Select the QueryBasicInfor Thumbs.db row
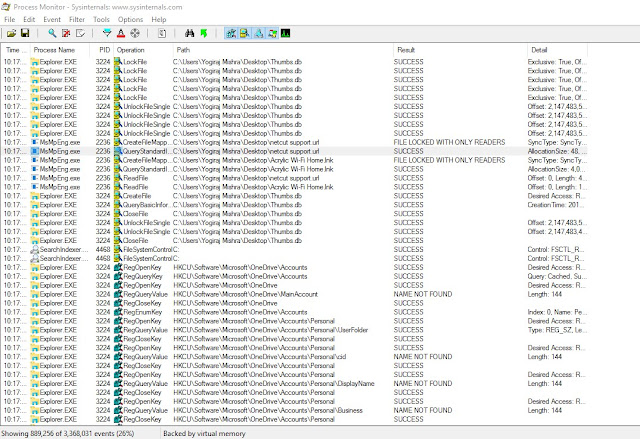The image size is (640, 439). click(x=295, y=205)
